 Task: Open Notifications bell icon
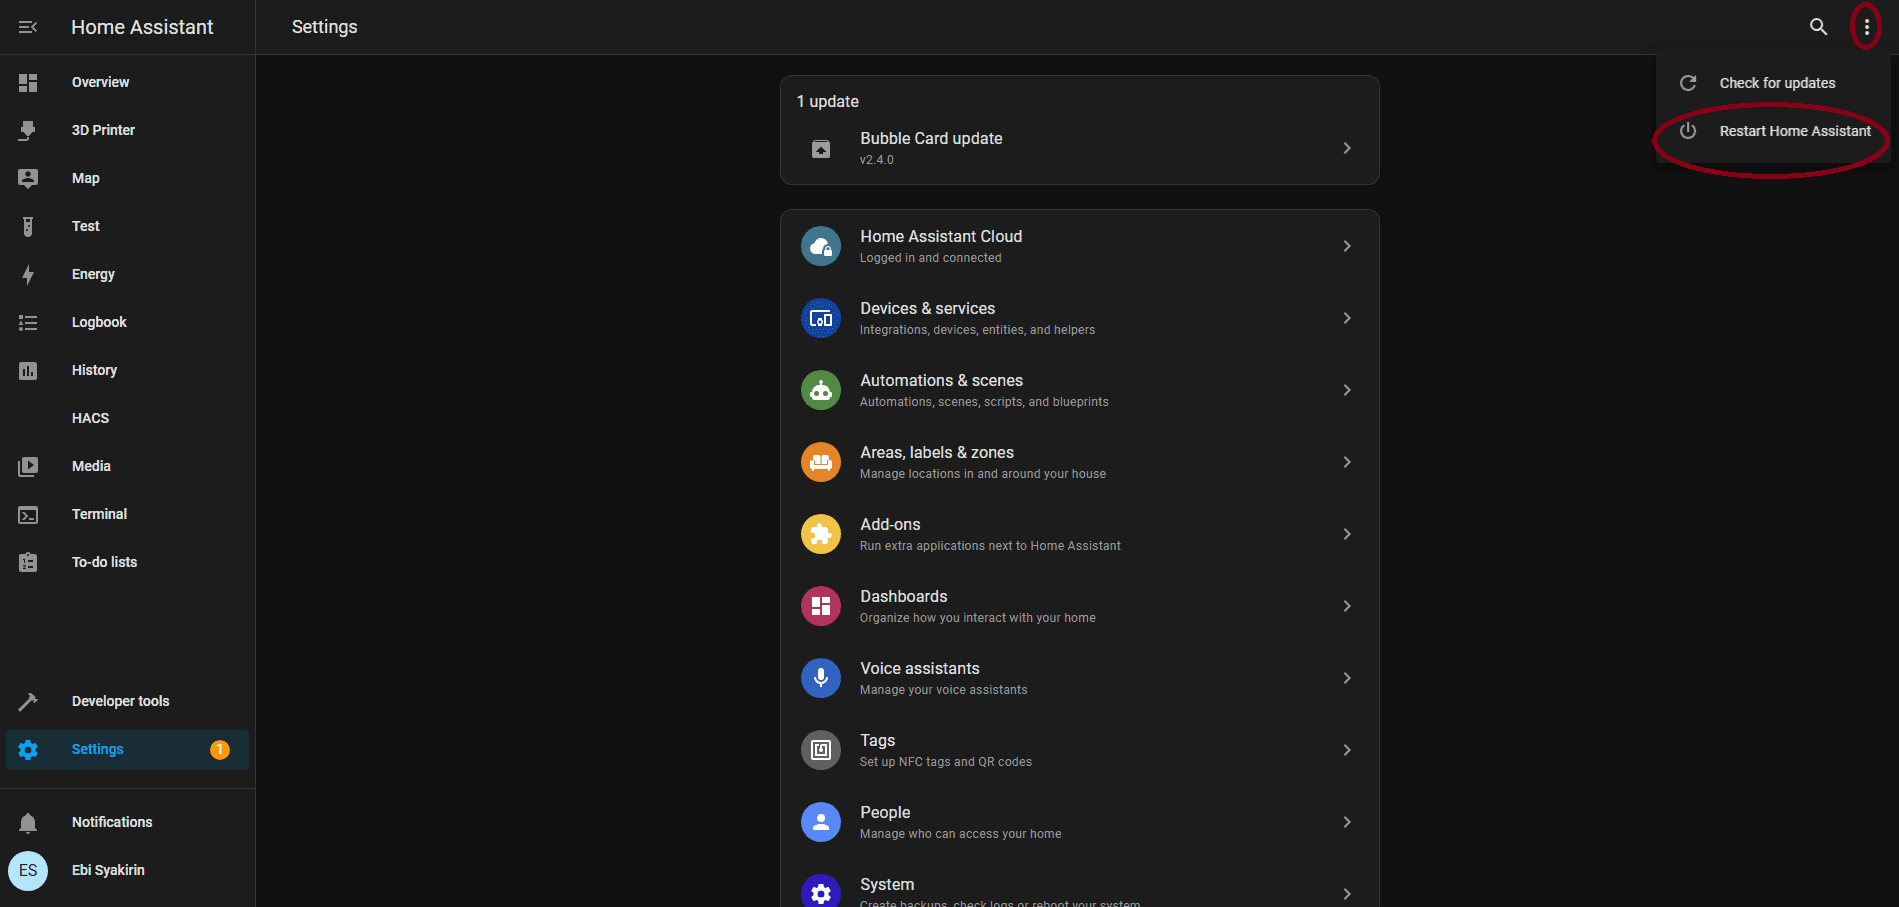(28, 822)
